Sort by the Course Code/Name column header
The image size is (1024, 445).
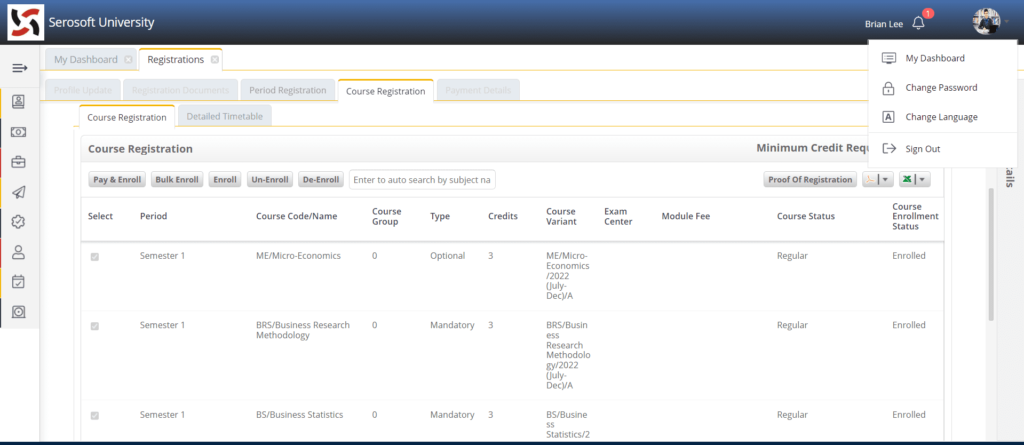tap(296, 216)
